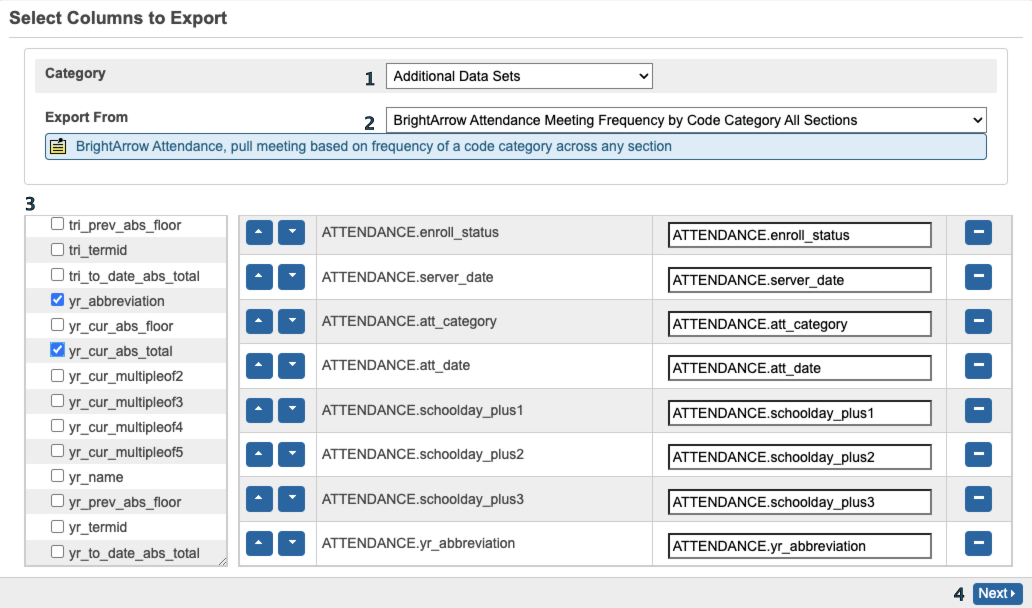Move ATTENDANCE.att_category row up
Image resolution: width=1032 pixels, height=608 pixels.
(259, 321)
